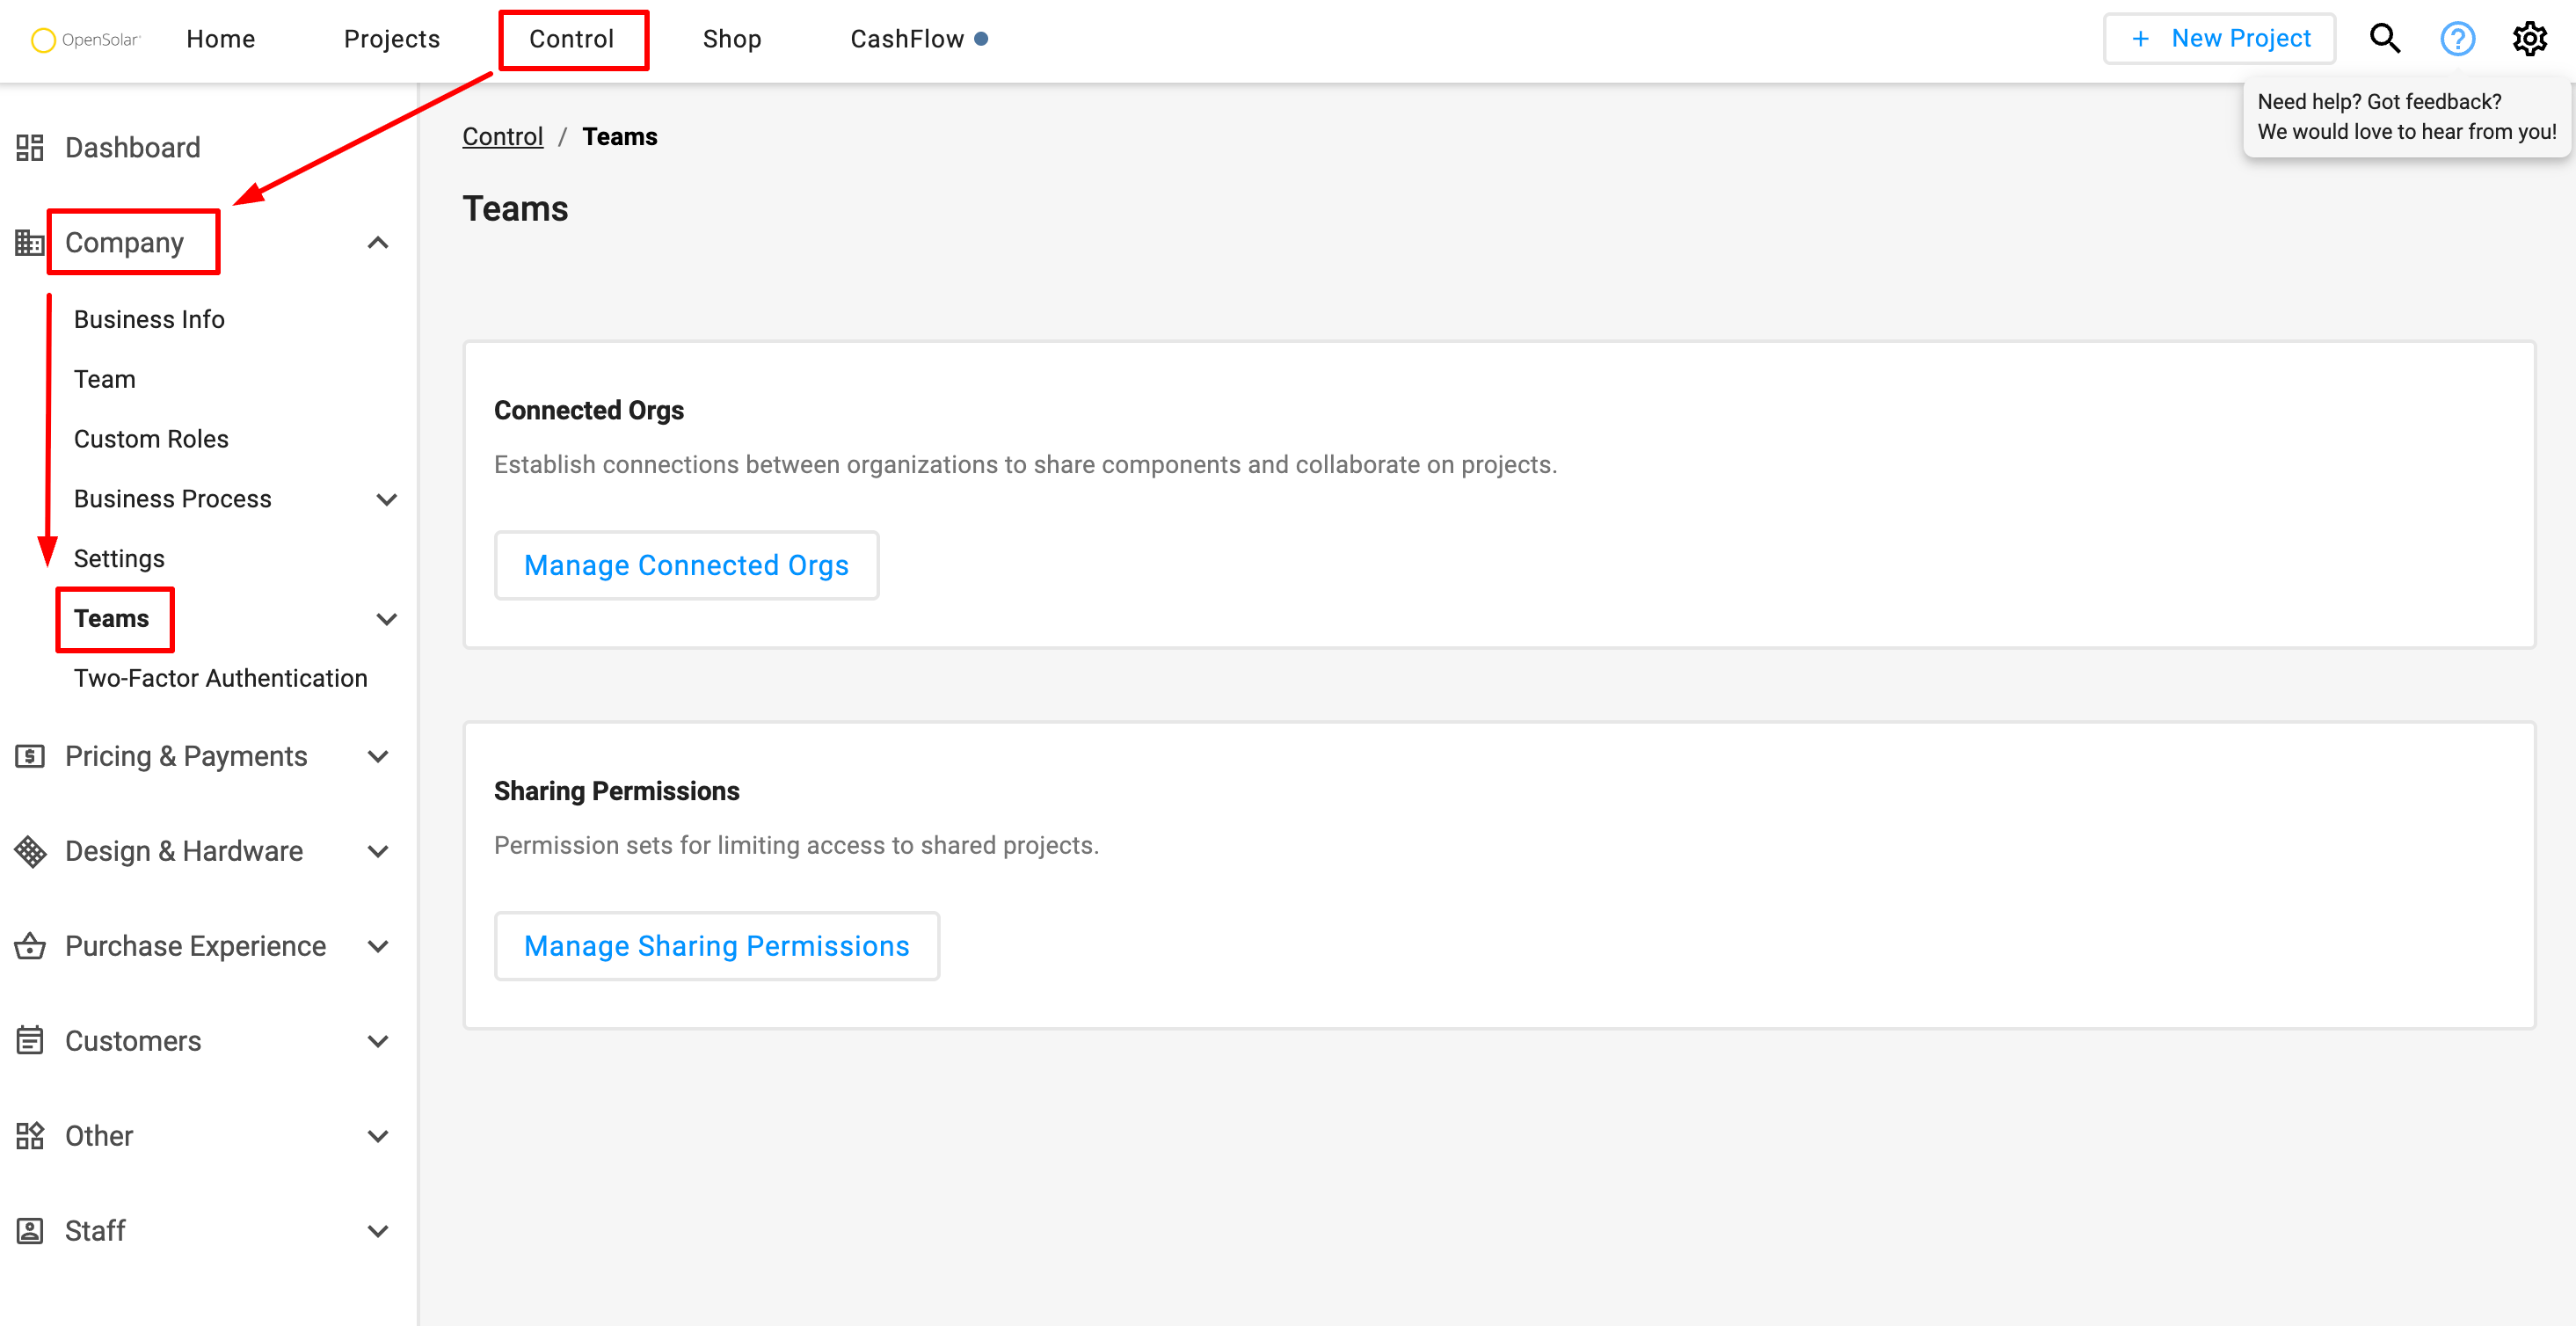Click the Purchase Experience basket icon
Viewport: 2576px width, 1326px height.
coord(30,946)
